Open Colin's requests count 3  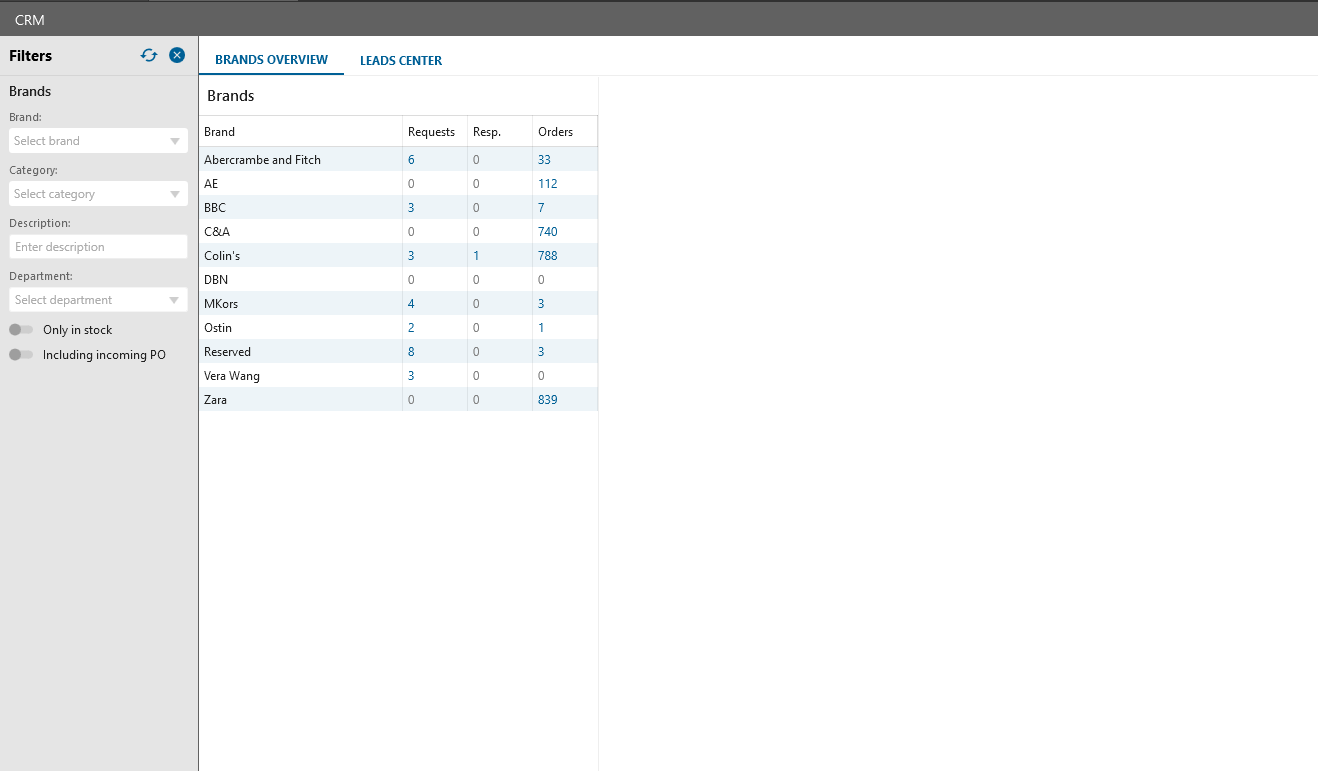pyautogui.click(x=411, y=256)
